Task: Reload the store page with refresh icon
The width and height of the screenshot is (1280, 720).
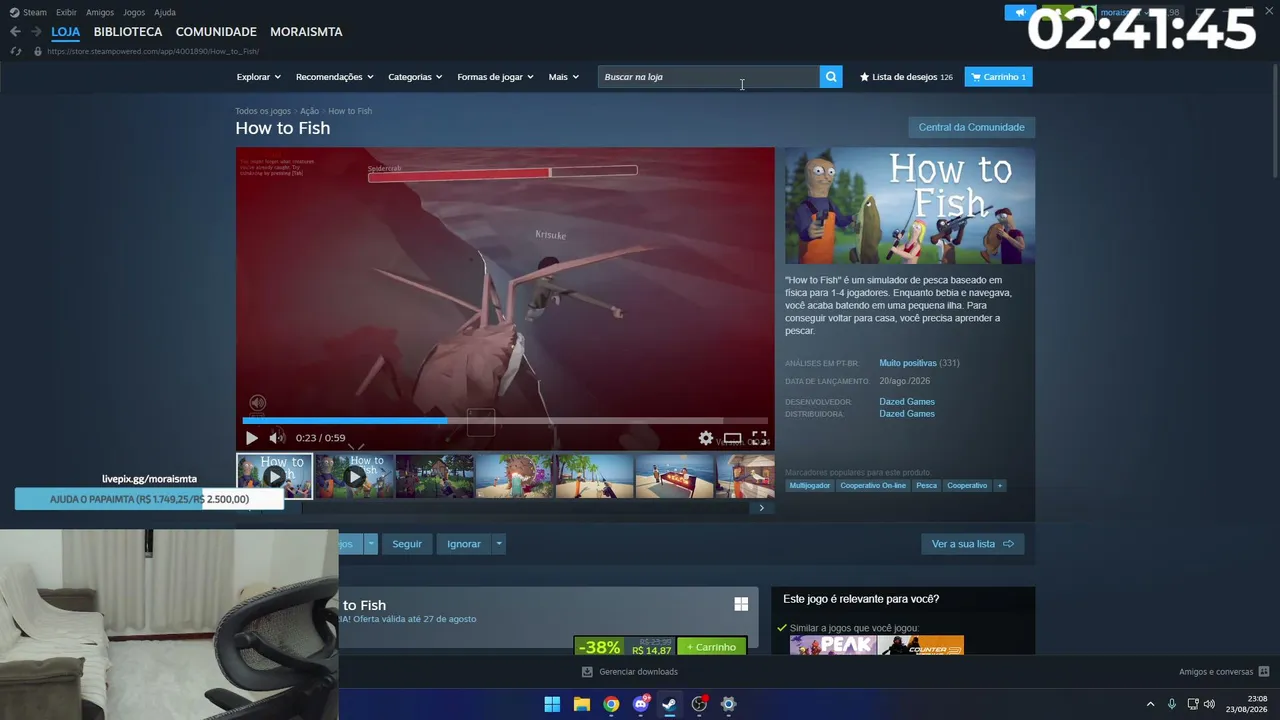Action: tap(15, 51)
